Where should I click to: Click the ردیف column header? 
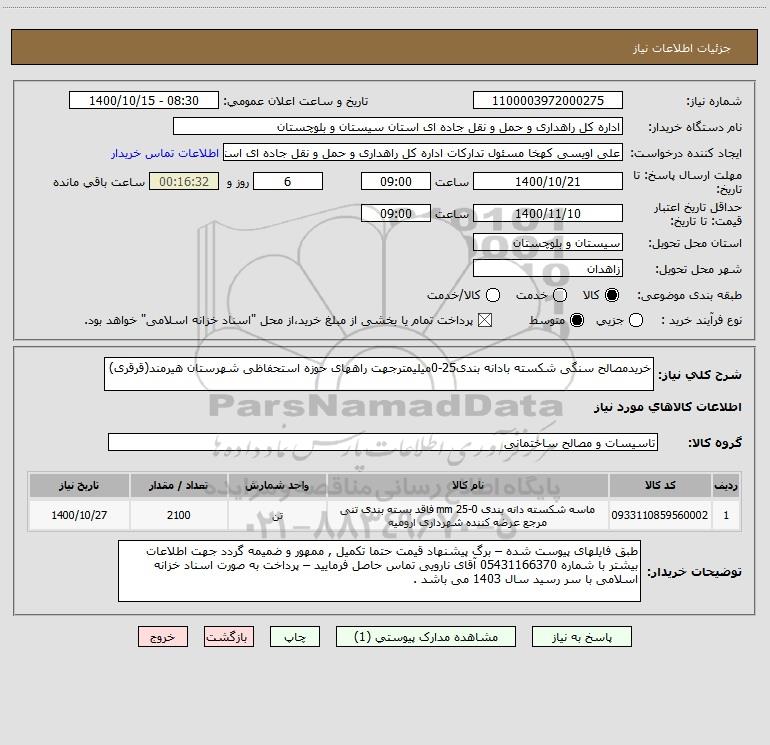click(x=726, y=486)
